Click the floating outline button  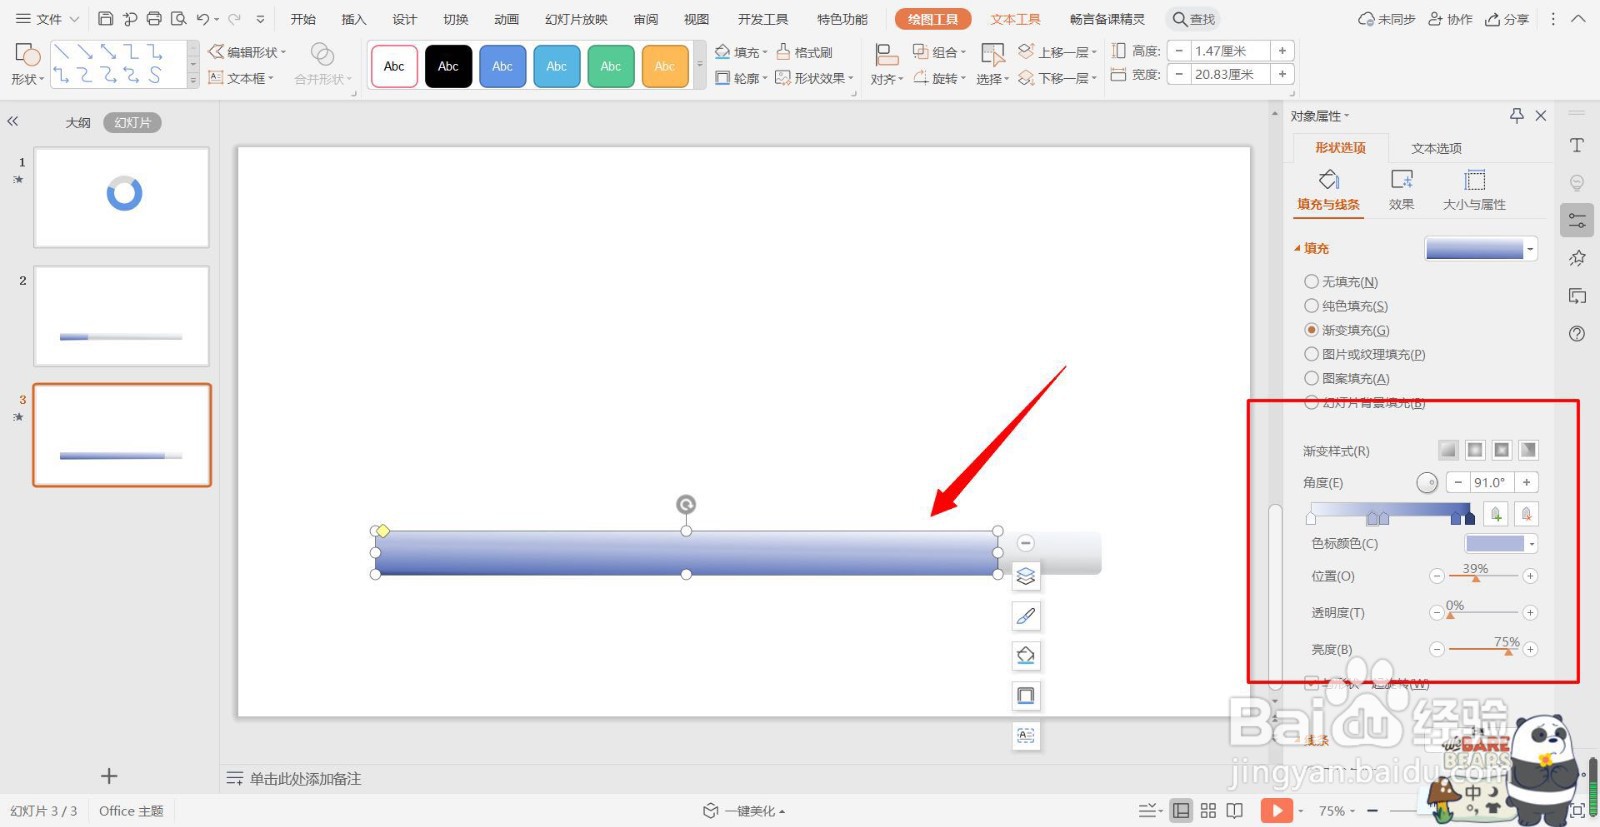[x=1026, y=696]
